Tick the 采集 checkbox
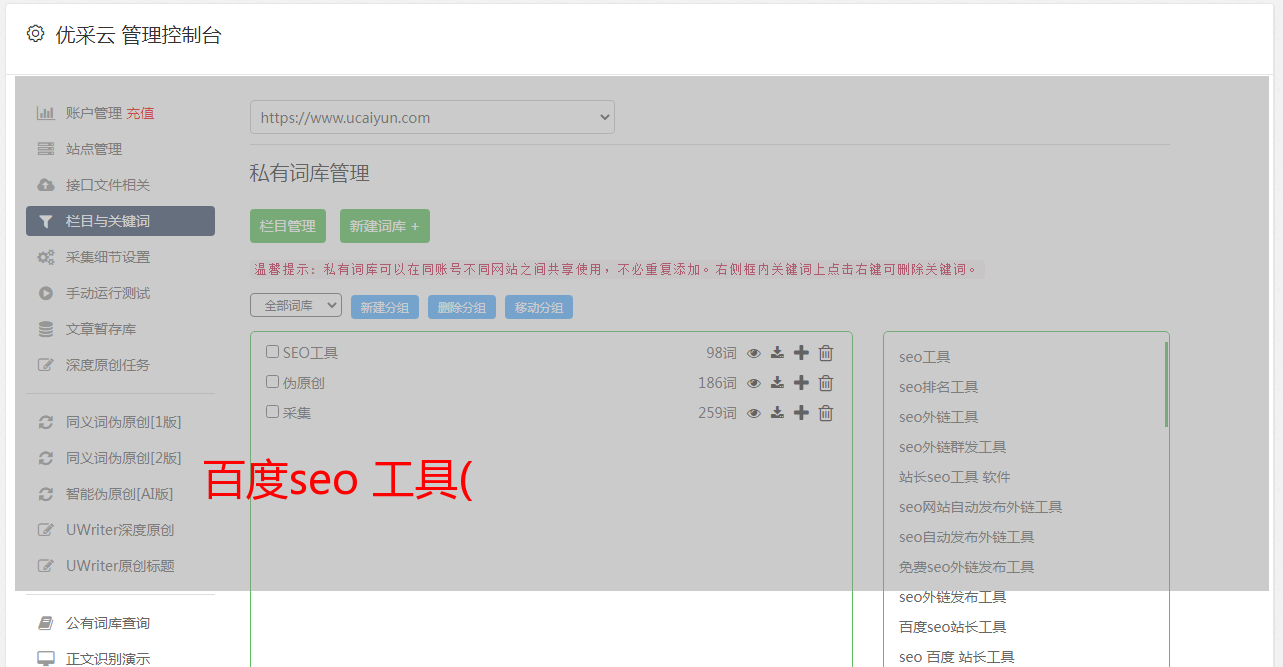1283x667 pixels. coord(272,412)
